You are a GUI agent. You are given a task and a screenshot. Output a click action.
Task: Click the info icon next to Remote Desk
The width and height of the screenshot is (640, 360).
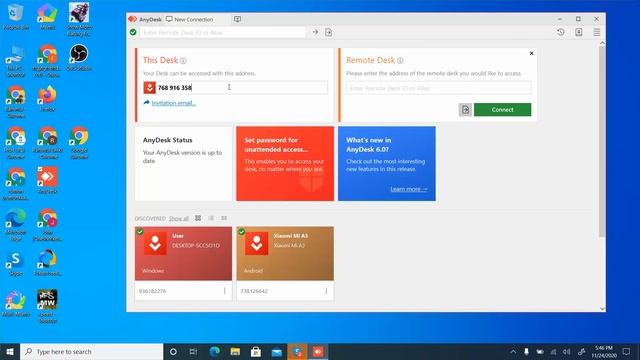[x=400, y=61]
